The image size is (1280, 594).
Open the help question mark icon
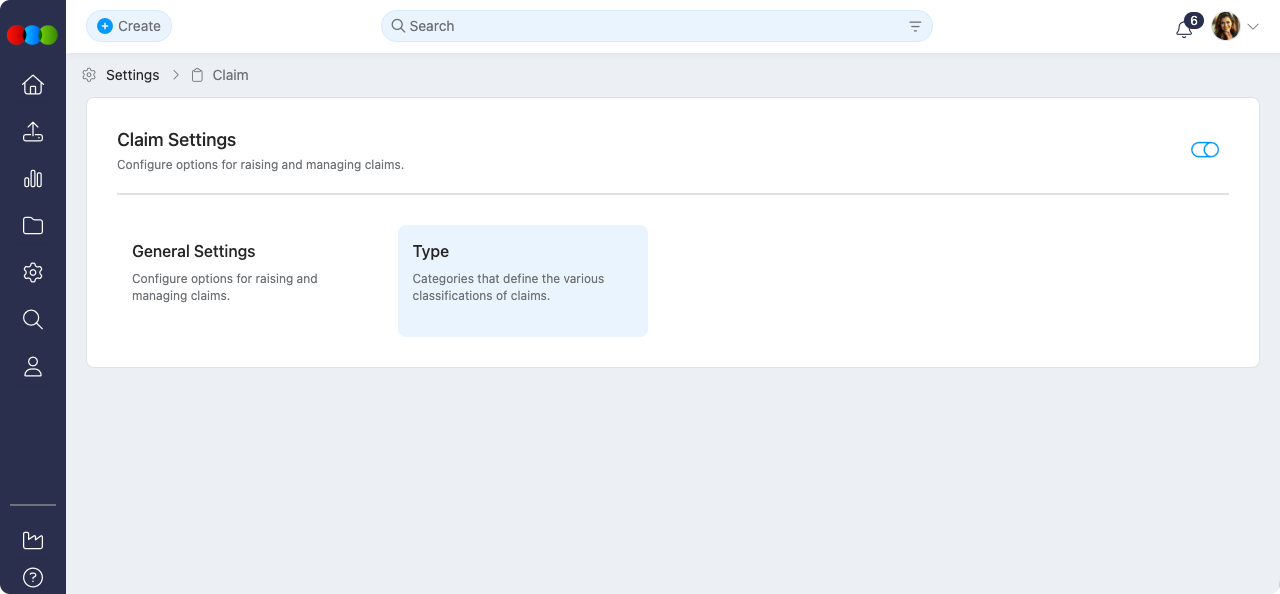pyautogui.click(x=33, y=577)
